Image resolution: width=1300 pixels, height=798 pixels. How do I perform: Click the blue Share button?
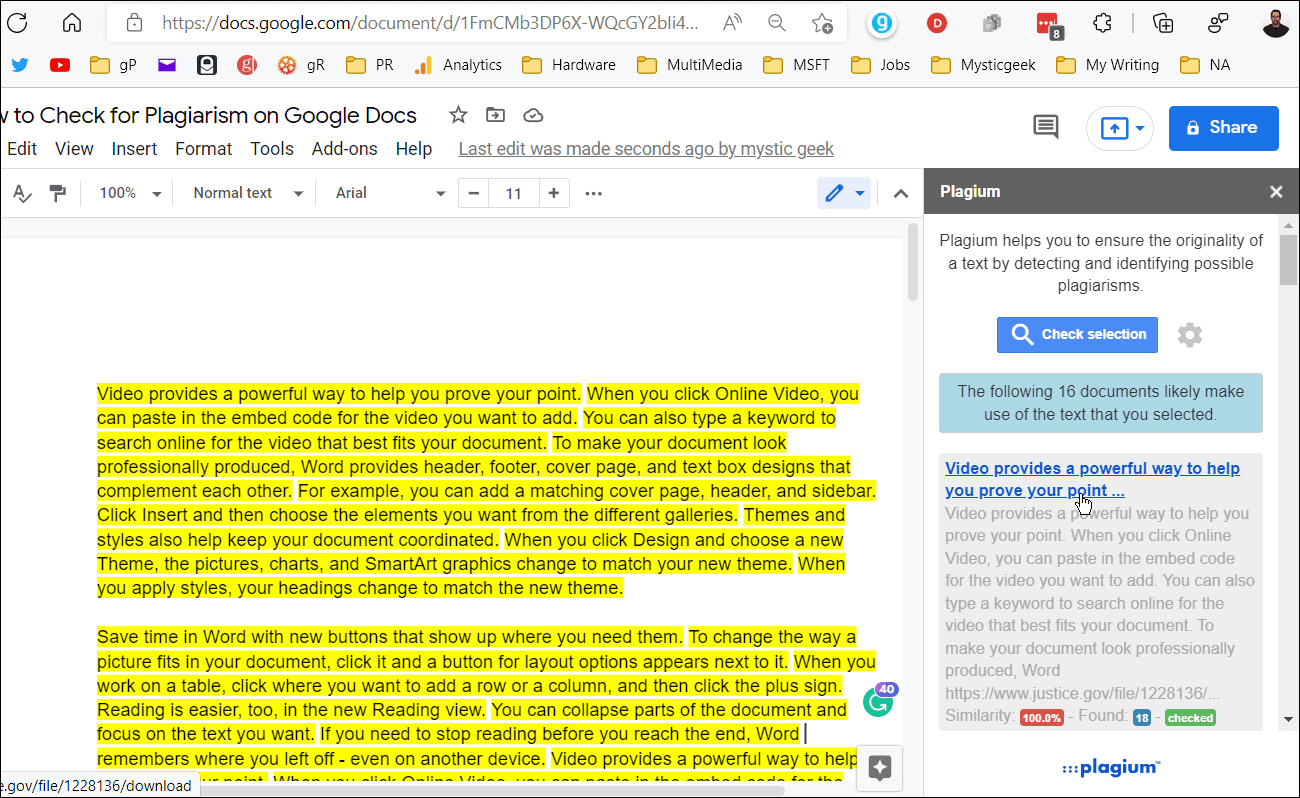click(x=1224, y=128)
